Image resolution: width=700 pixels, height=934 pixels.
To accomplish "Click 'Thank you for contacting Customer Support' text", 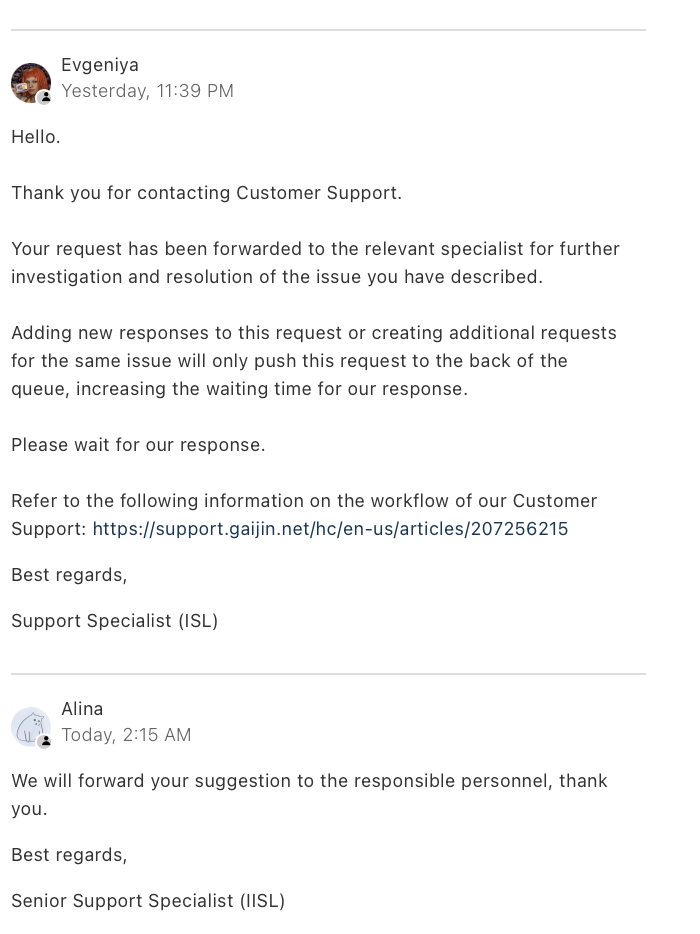I will [206, 193].
